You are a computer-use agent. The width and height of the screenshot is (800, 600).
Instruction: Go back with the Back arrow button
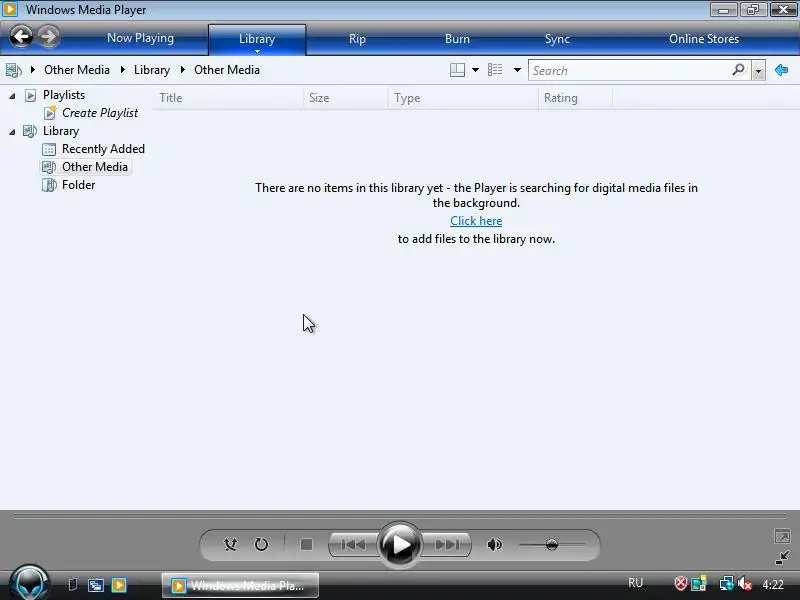[x=21, y=37]
